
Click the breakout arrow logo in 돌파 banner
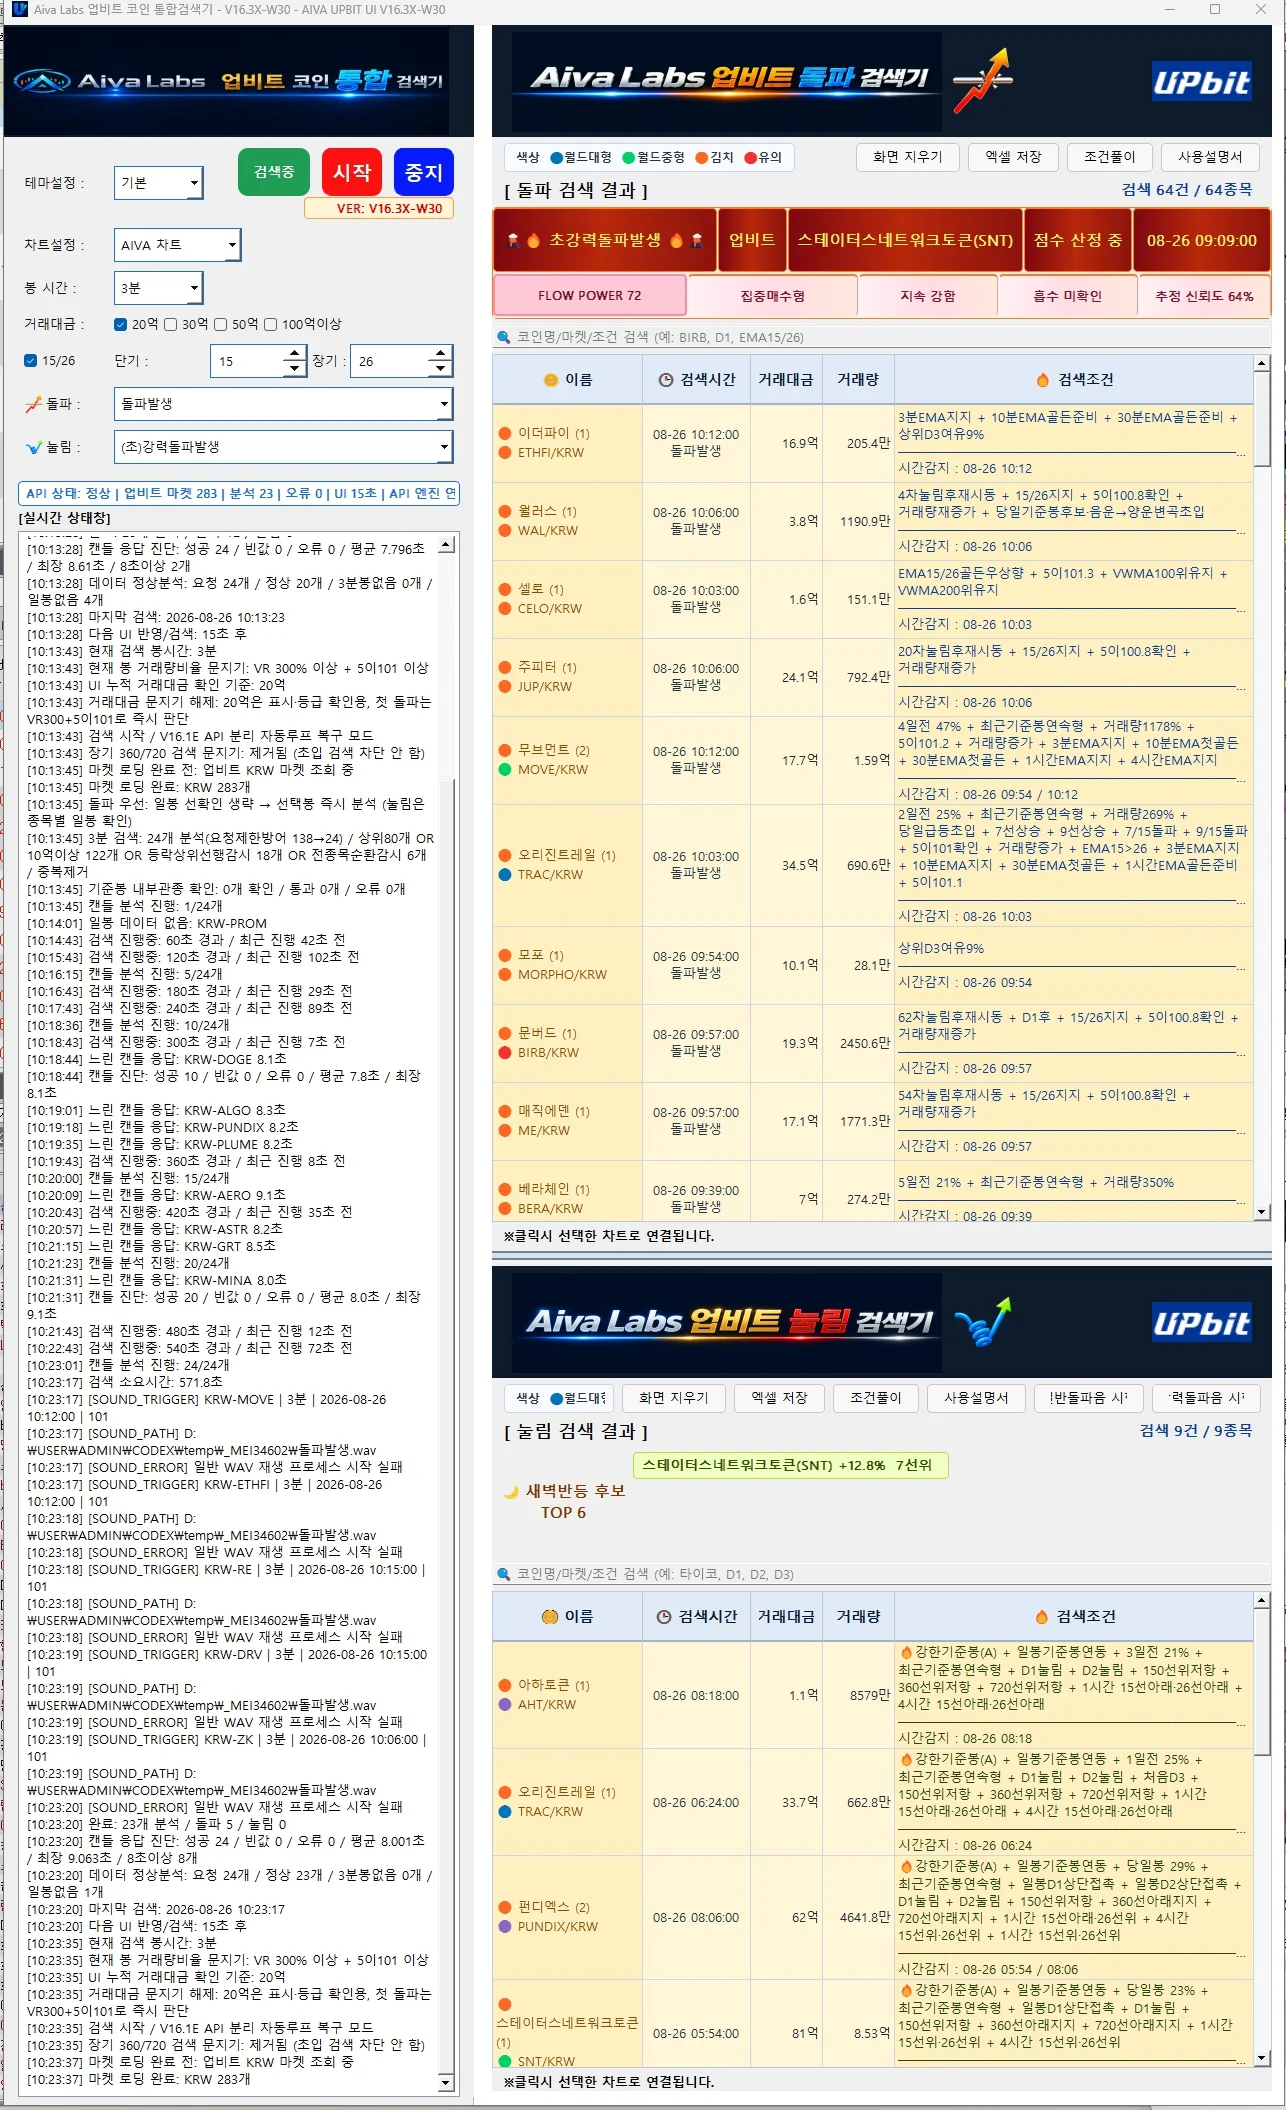(x=983, y=81)
